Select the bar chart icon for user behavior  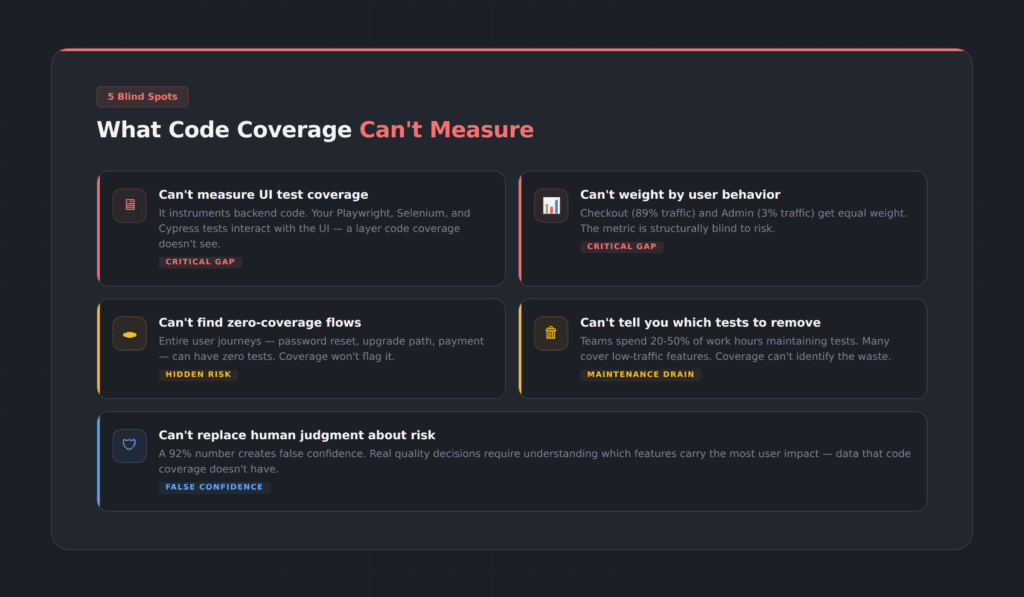pos(551,205)
